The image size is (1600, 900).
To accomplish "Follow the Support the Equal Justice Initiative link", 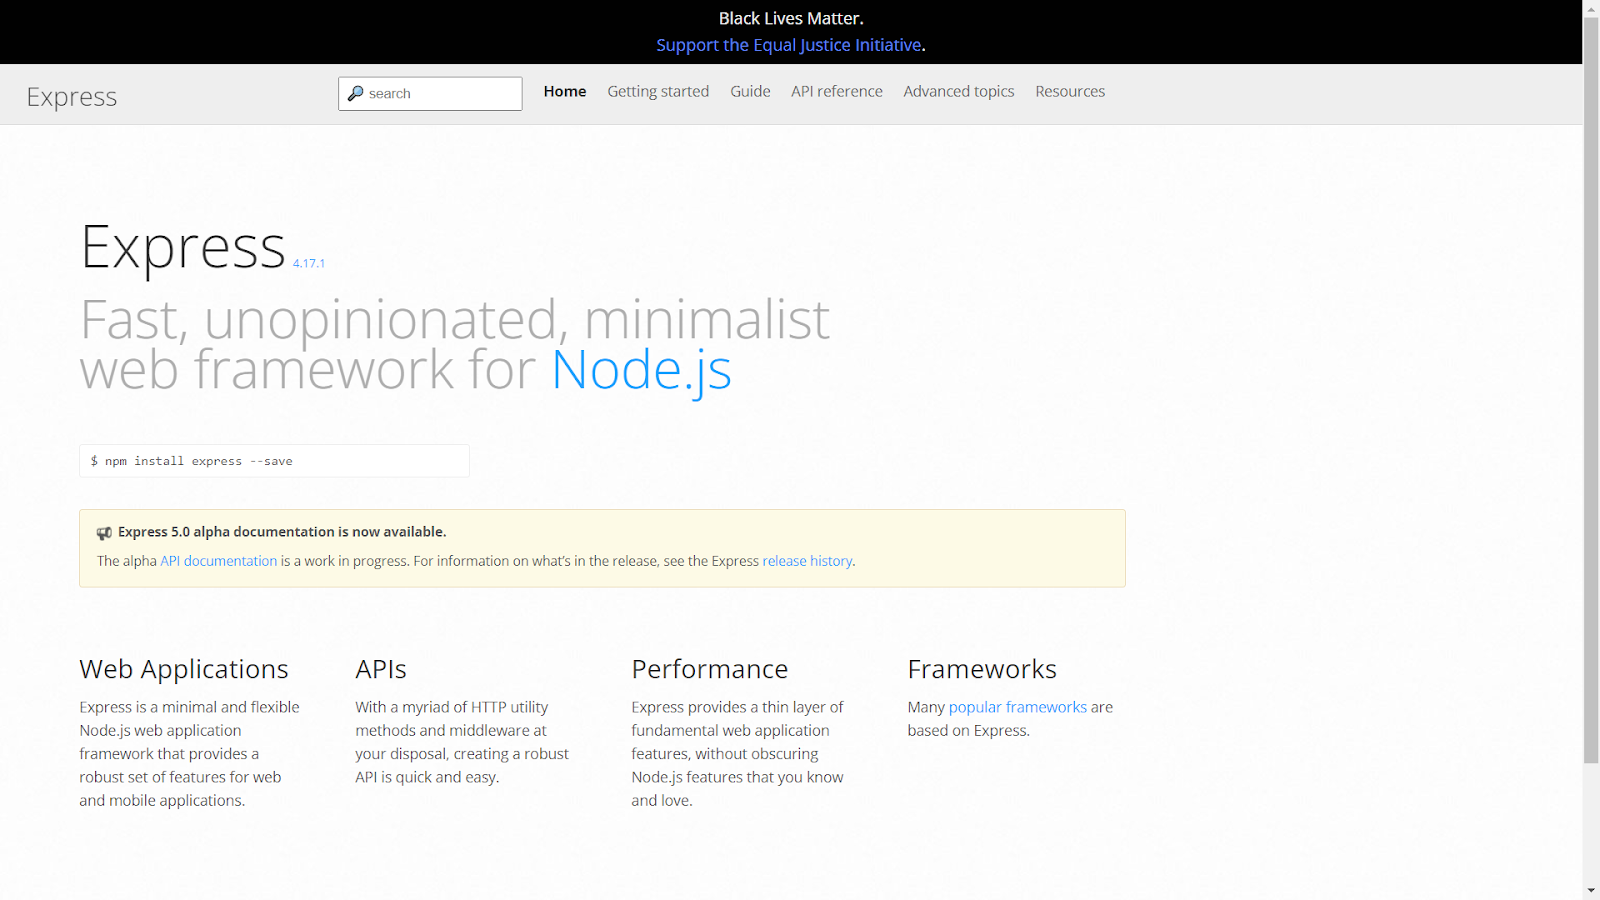I will click(789, 45).
